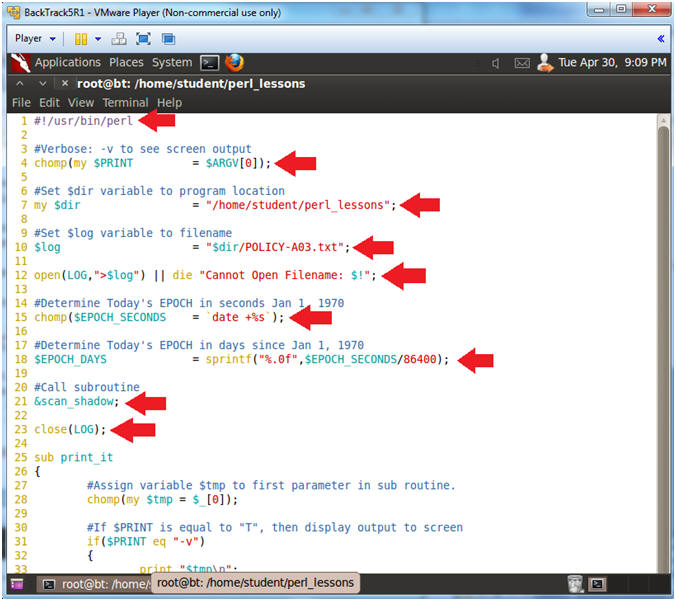
Task: Click the show desktop icon in bottom panel
Action: [17, 585]
